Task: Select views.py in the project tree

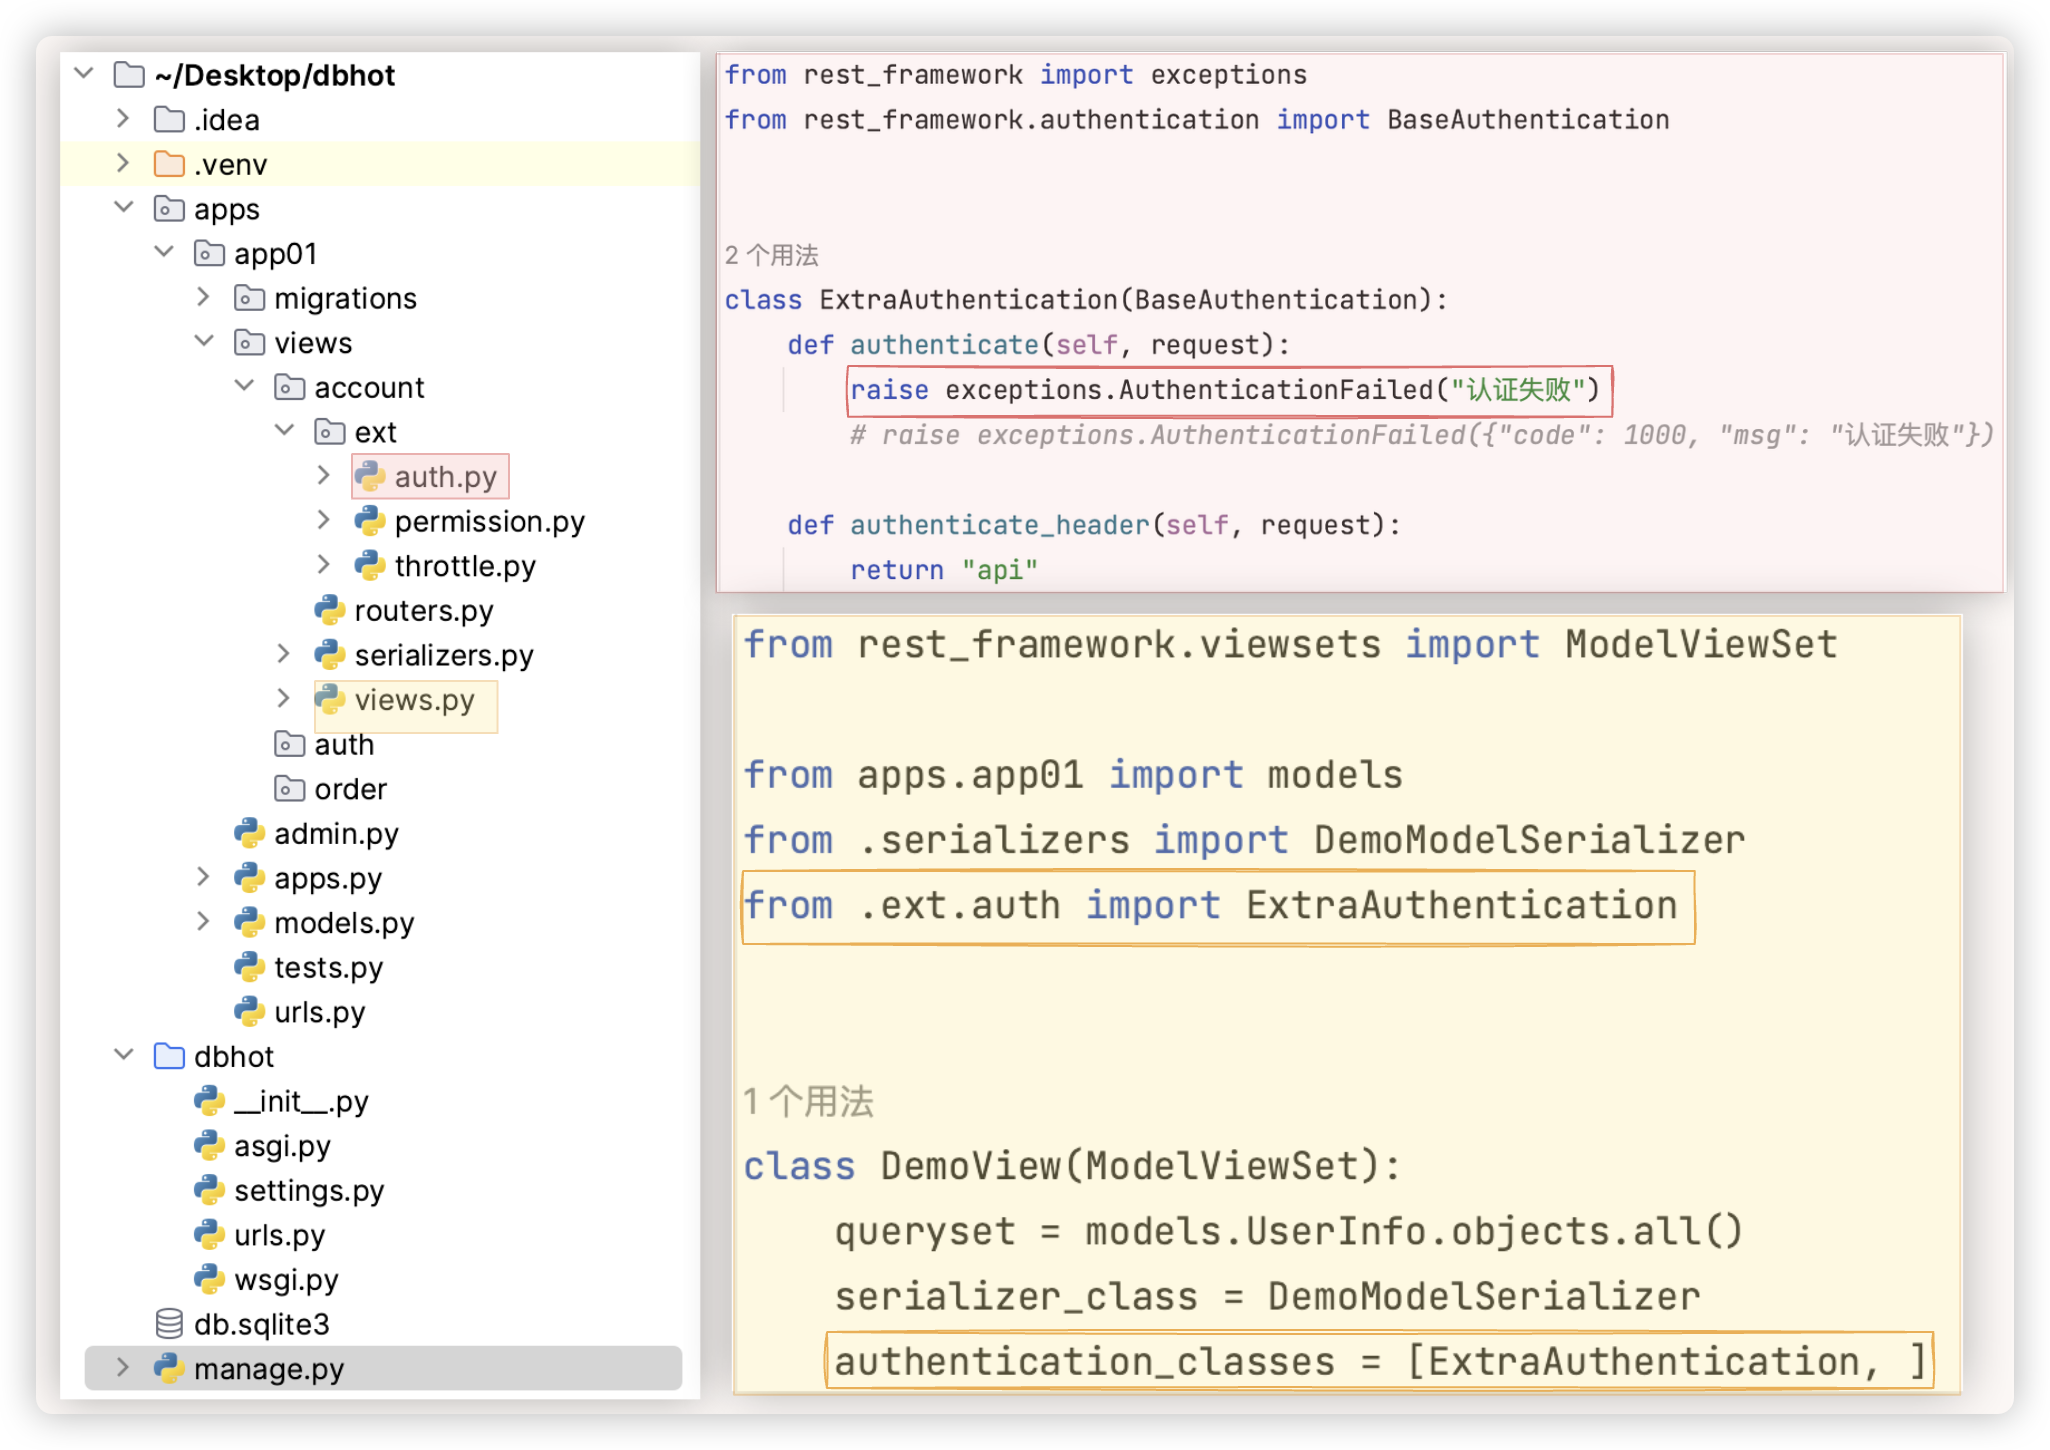Action: pyautogui.click(x=413, y=700)
